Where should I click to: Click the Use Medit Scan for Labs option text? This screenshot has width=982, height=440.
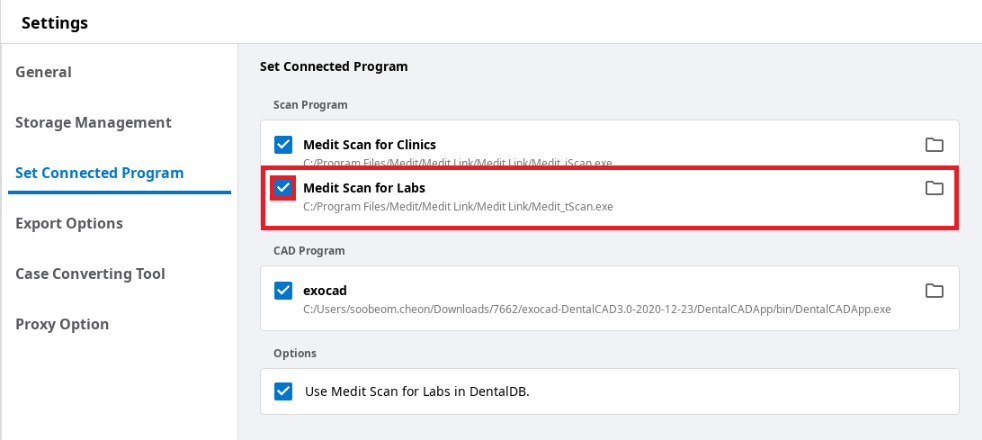pyautogui.click(x=417, y=392)
